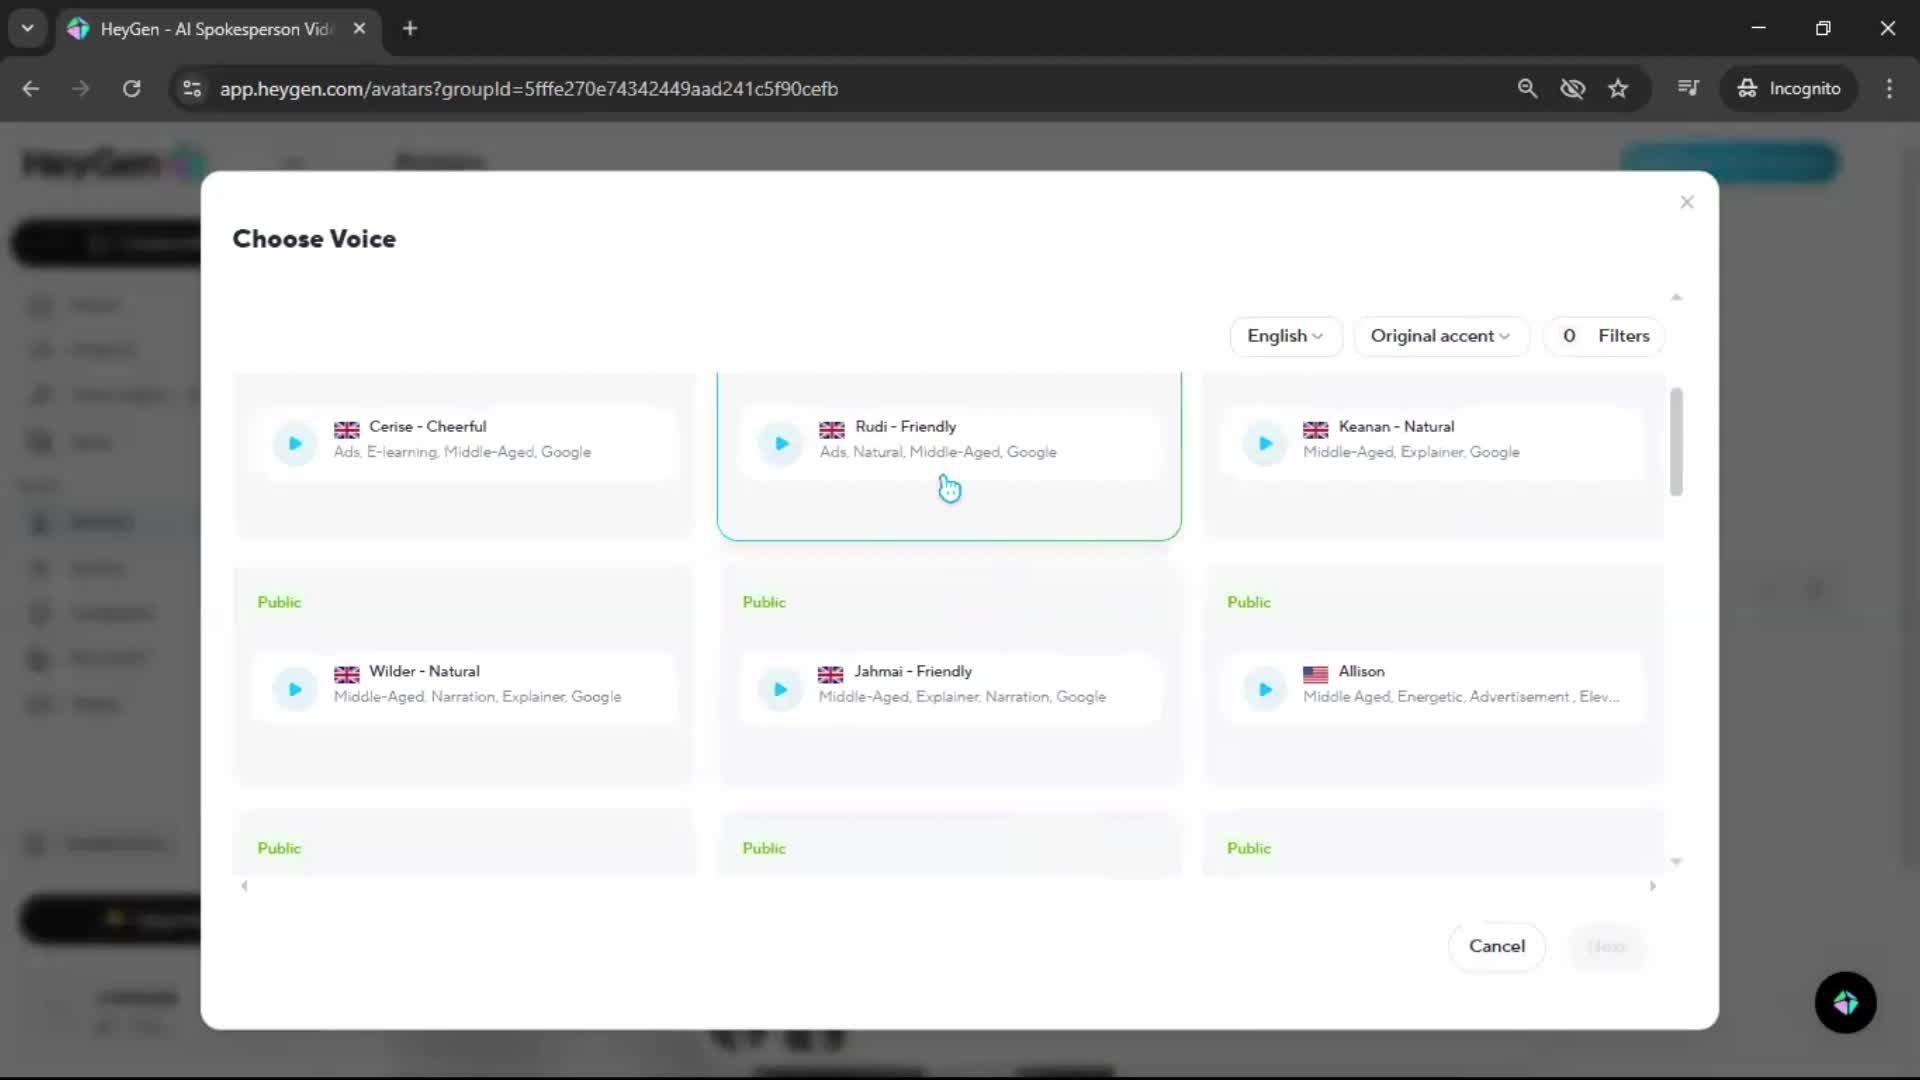Bookmark this page with star icon

click(x=1618, y=89)
